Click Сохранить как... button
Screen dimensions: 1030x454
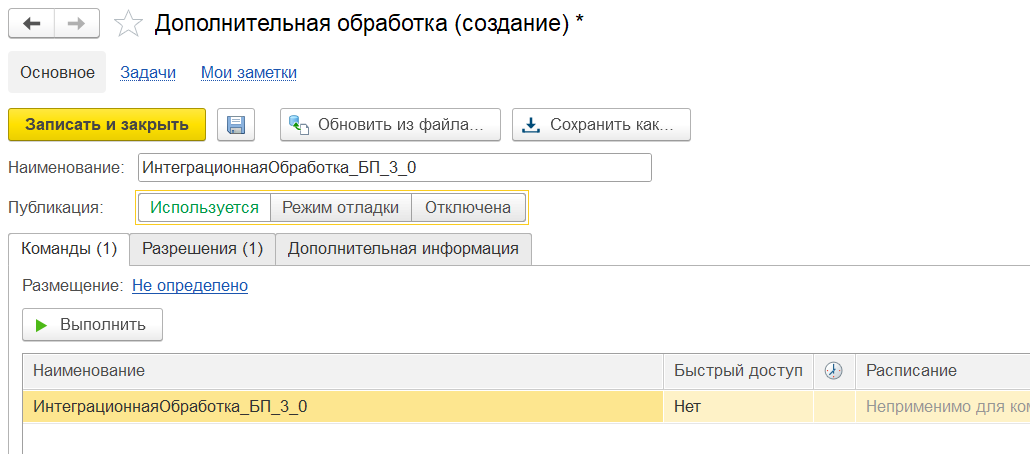tap(601, 125)
